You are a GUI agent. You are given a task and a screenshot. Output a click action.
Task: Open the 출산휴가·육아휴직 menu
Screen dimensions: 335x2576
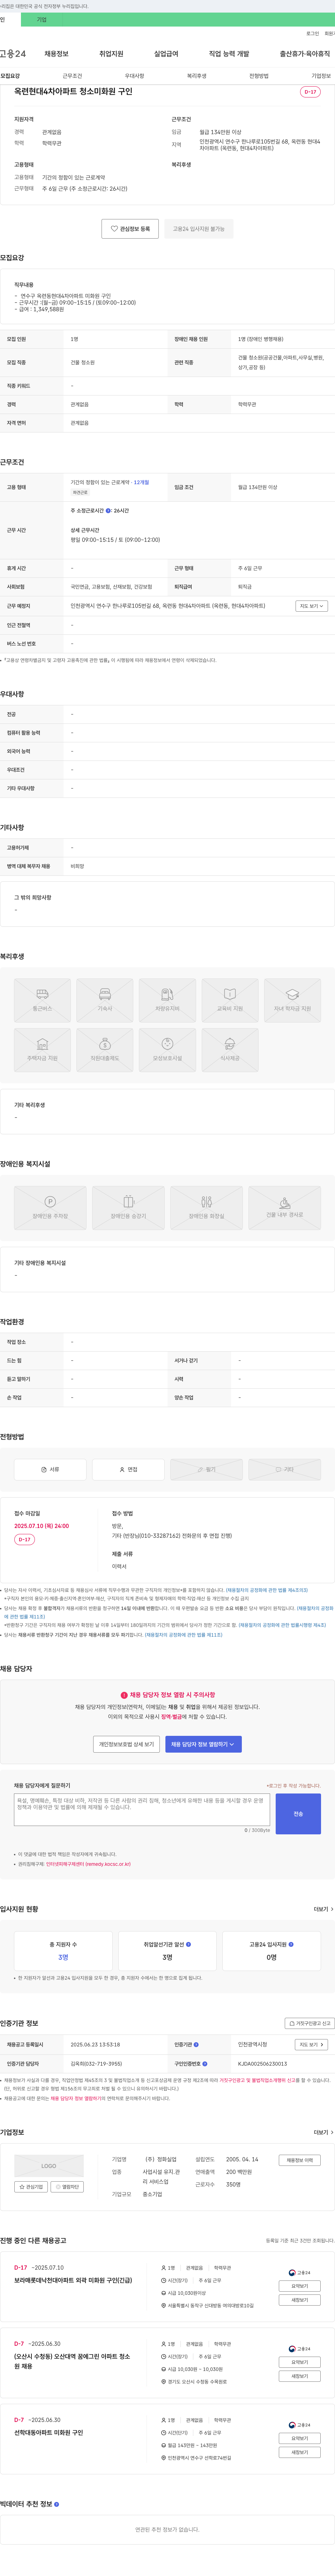305,54
